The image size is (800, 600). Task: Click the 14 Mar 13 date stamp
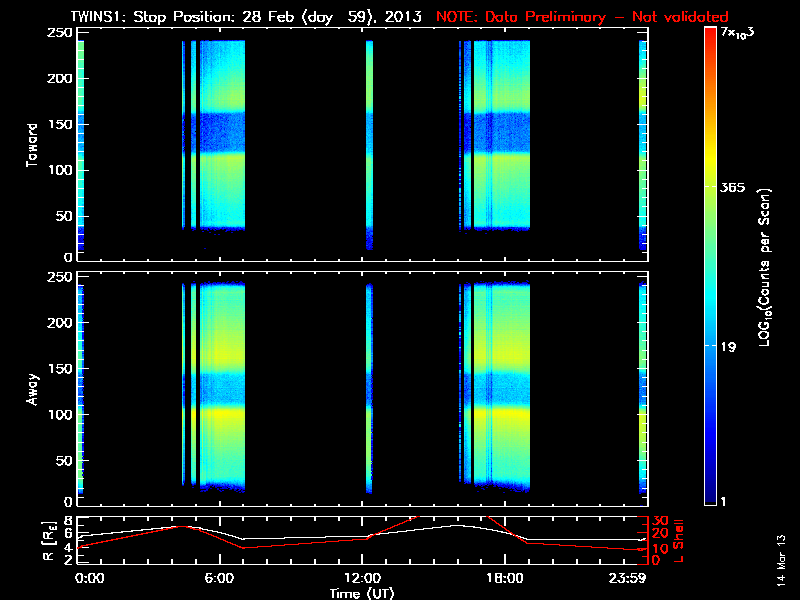[x=781, y=558]
